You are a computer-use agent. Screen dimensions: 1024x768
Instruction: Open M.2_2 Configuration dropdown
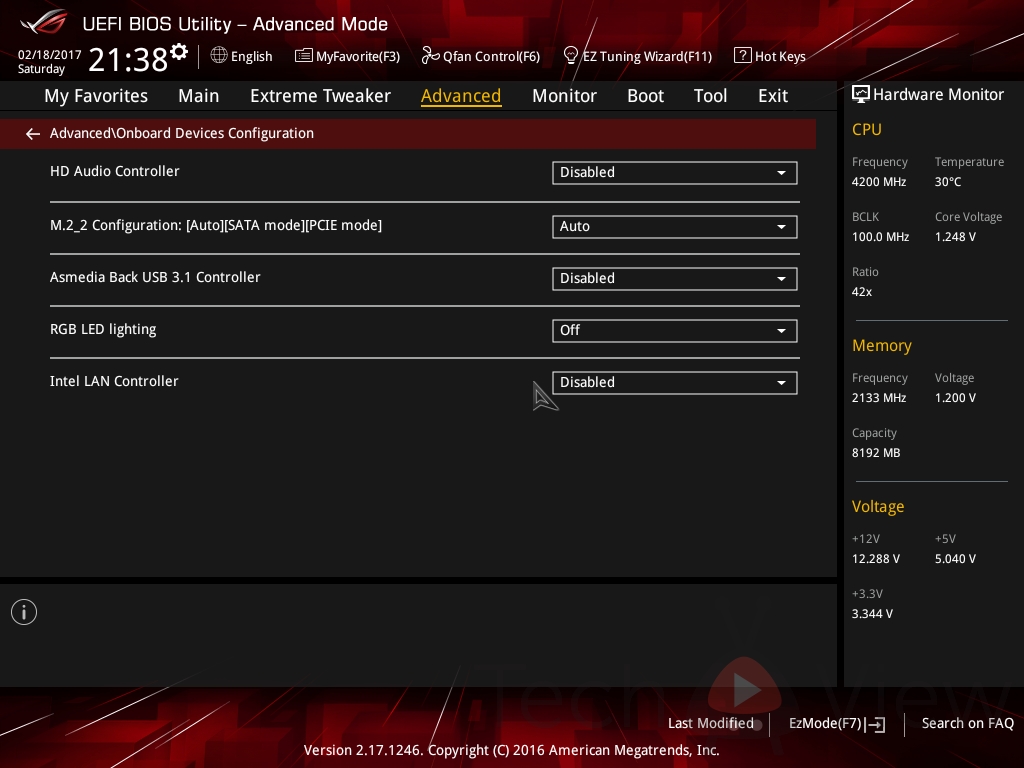pos(675,227)
